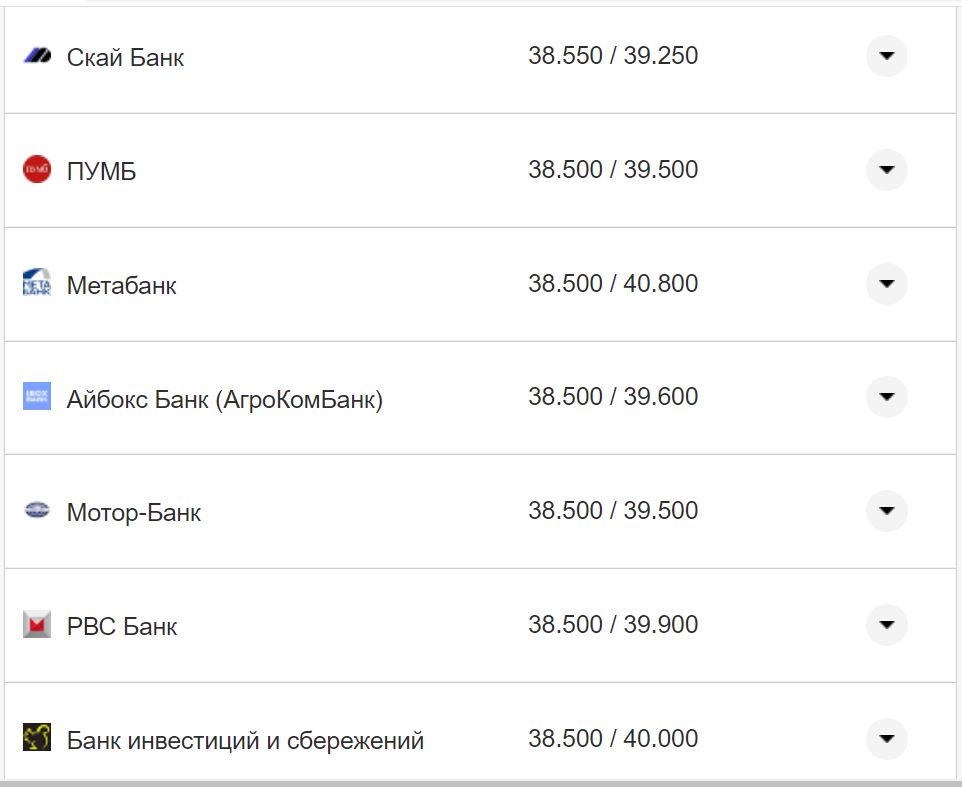Click the Скай Банк logo icon

[38, 57]
